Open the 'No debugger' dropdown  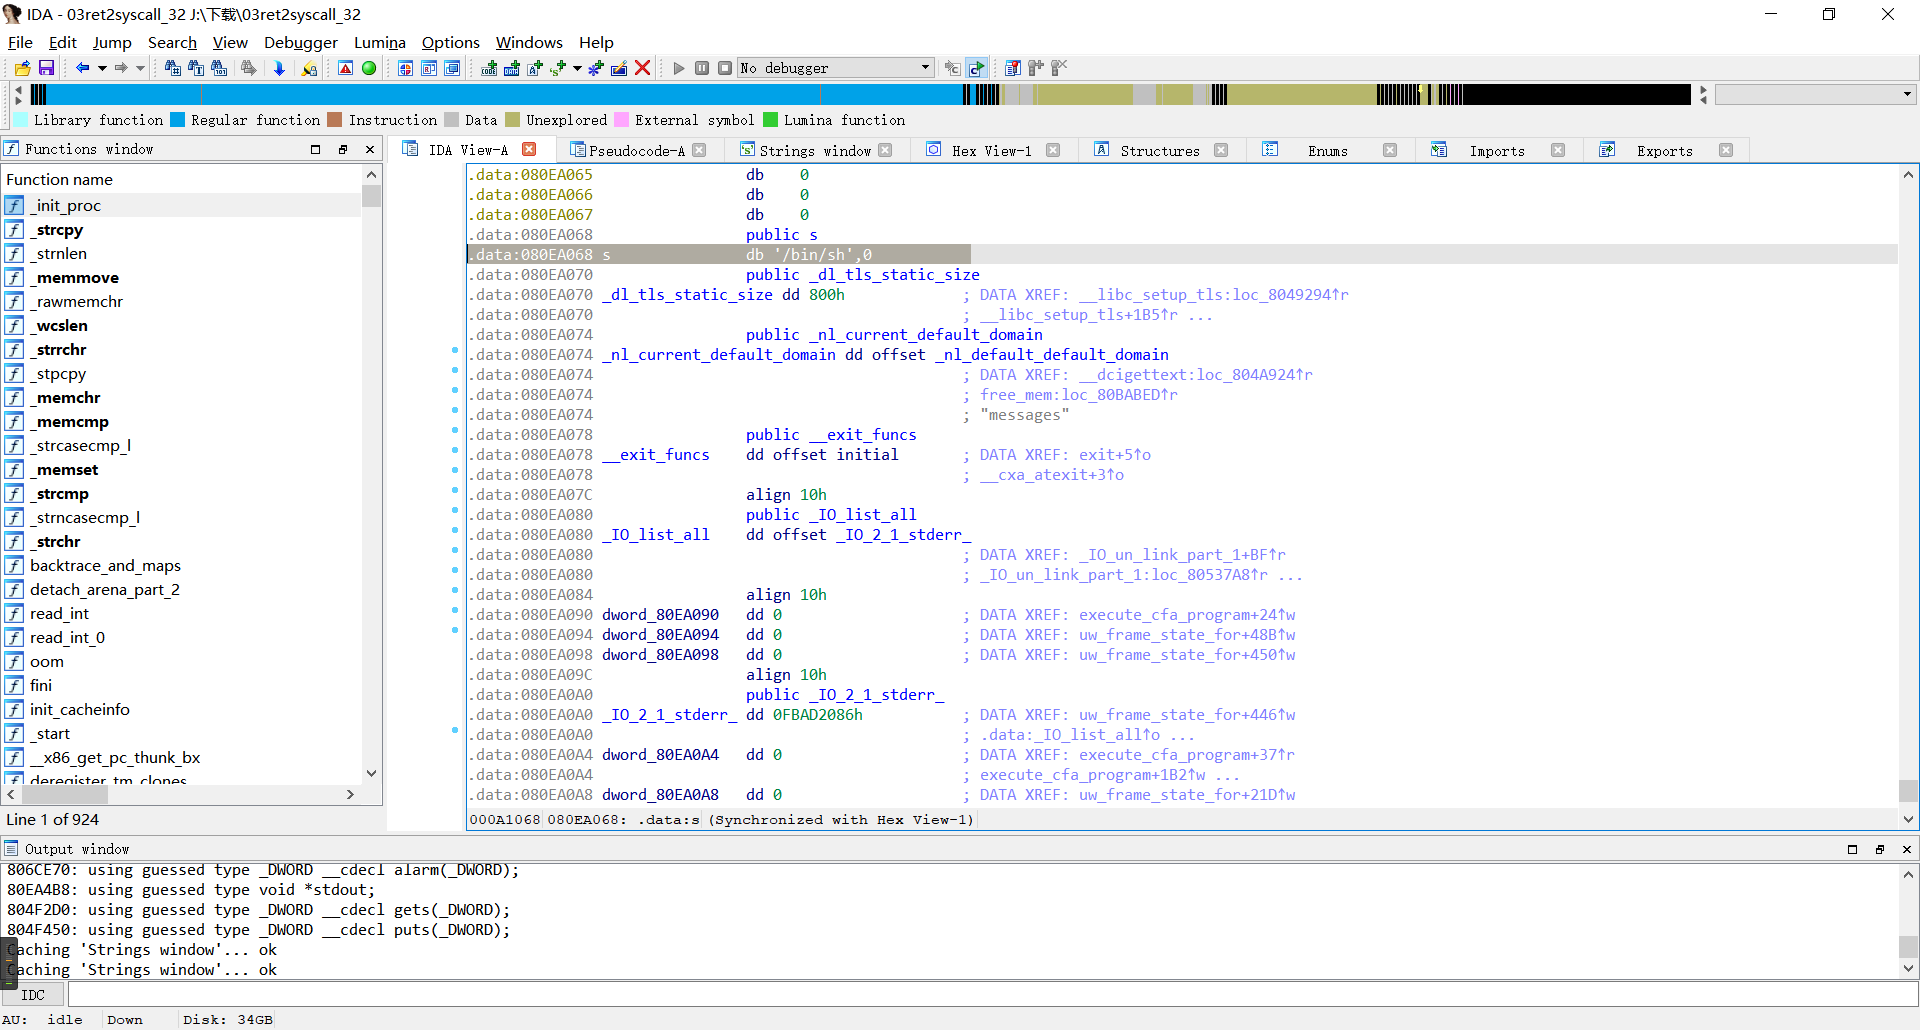pyautogui.click(x=925, y=68)
